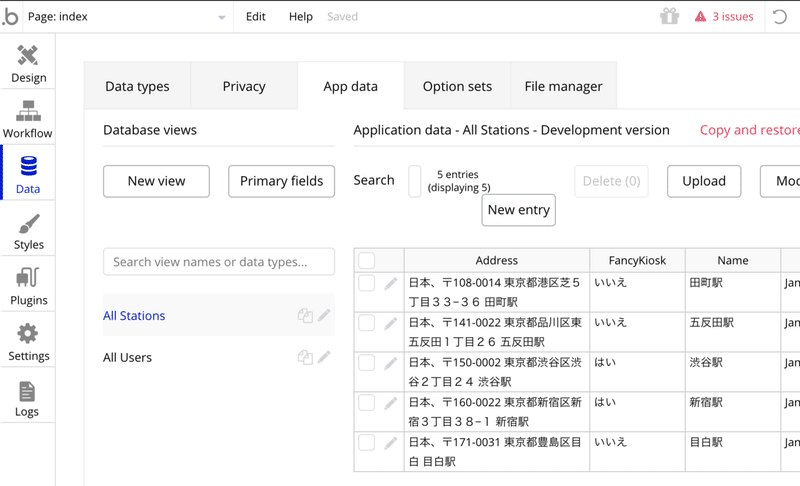Image resolution: width=800 pixels, height=486 pixels.
Task: Click the Delete (0) button
Action: 611,181
